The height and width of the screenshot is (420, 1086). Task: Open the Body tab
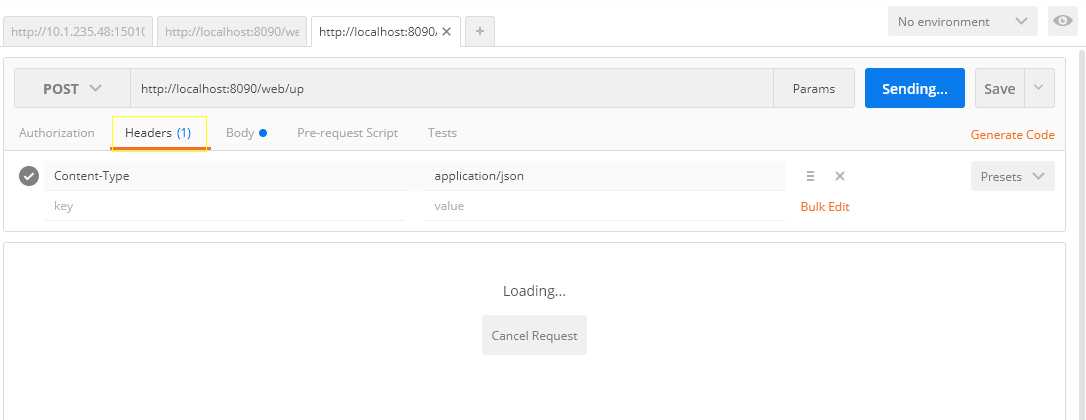point(247,132)
